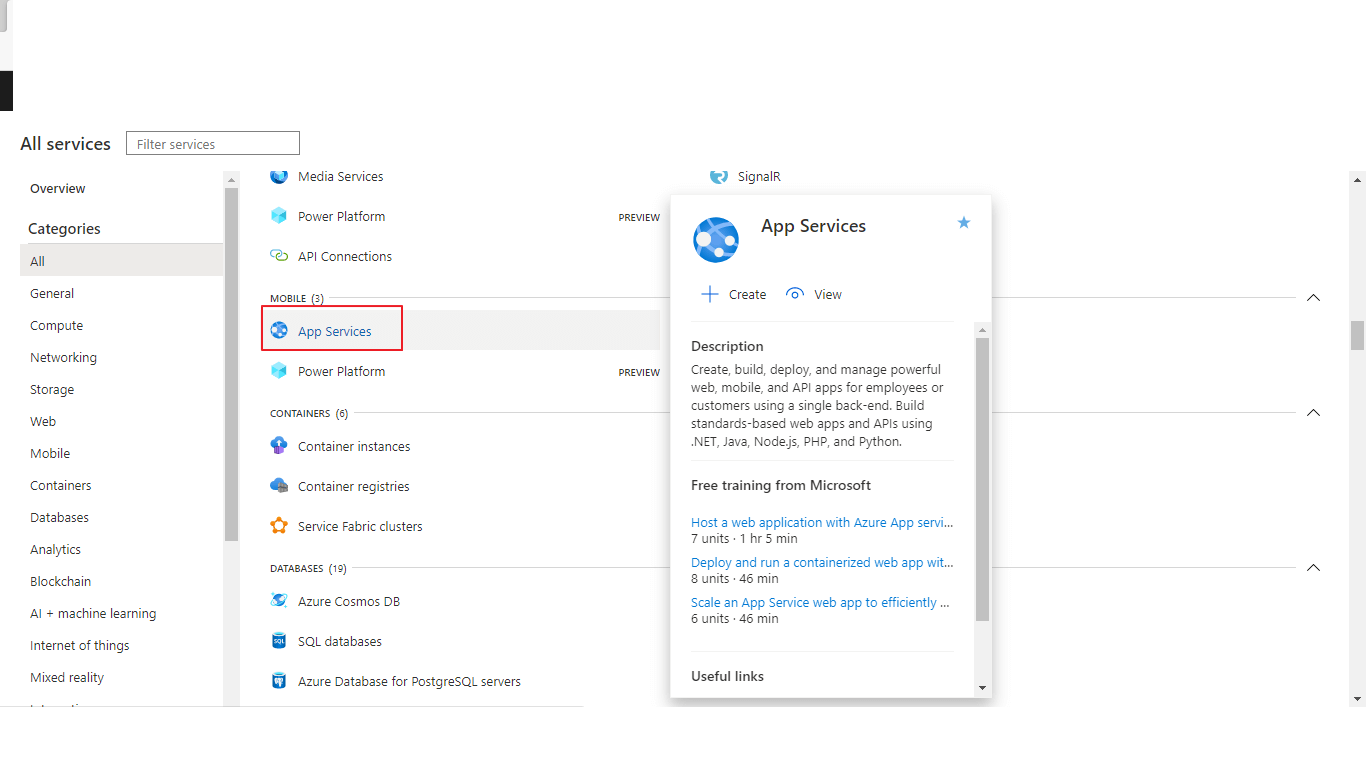Click the large App Services icon in popup

coord(716,240)
